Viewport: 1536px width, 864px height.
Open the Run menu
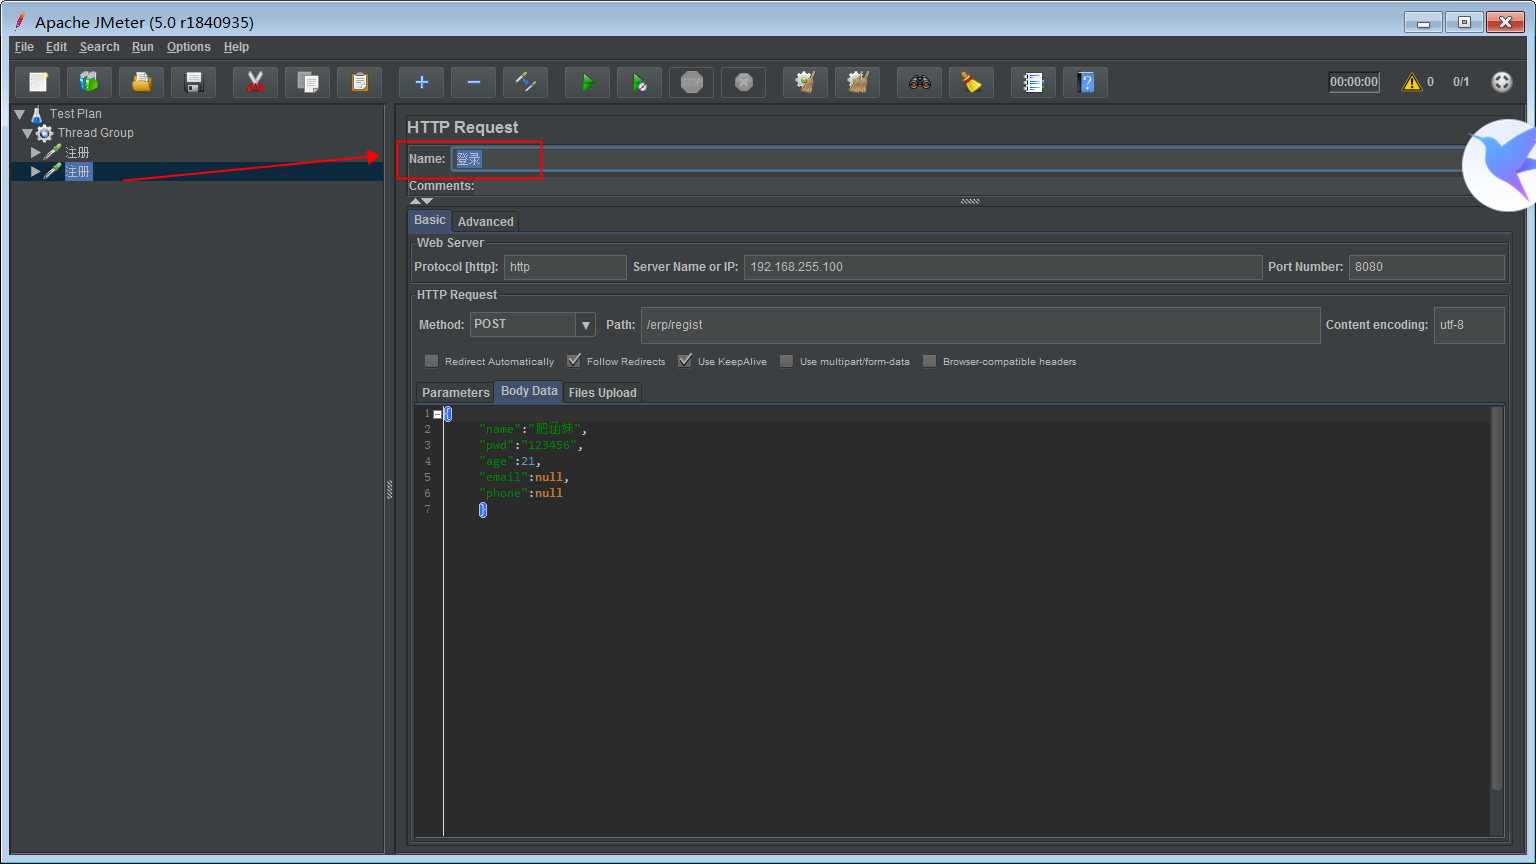143,47
